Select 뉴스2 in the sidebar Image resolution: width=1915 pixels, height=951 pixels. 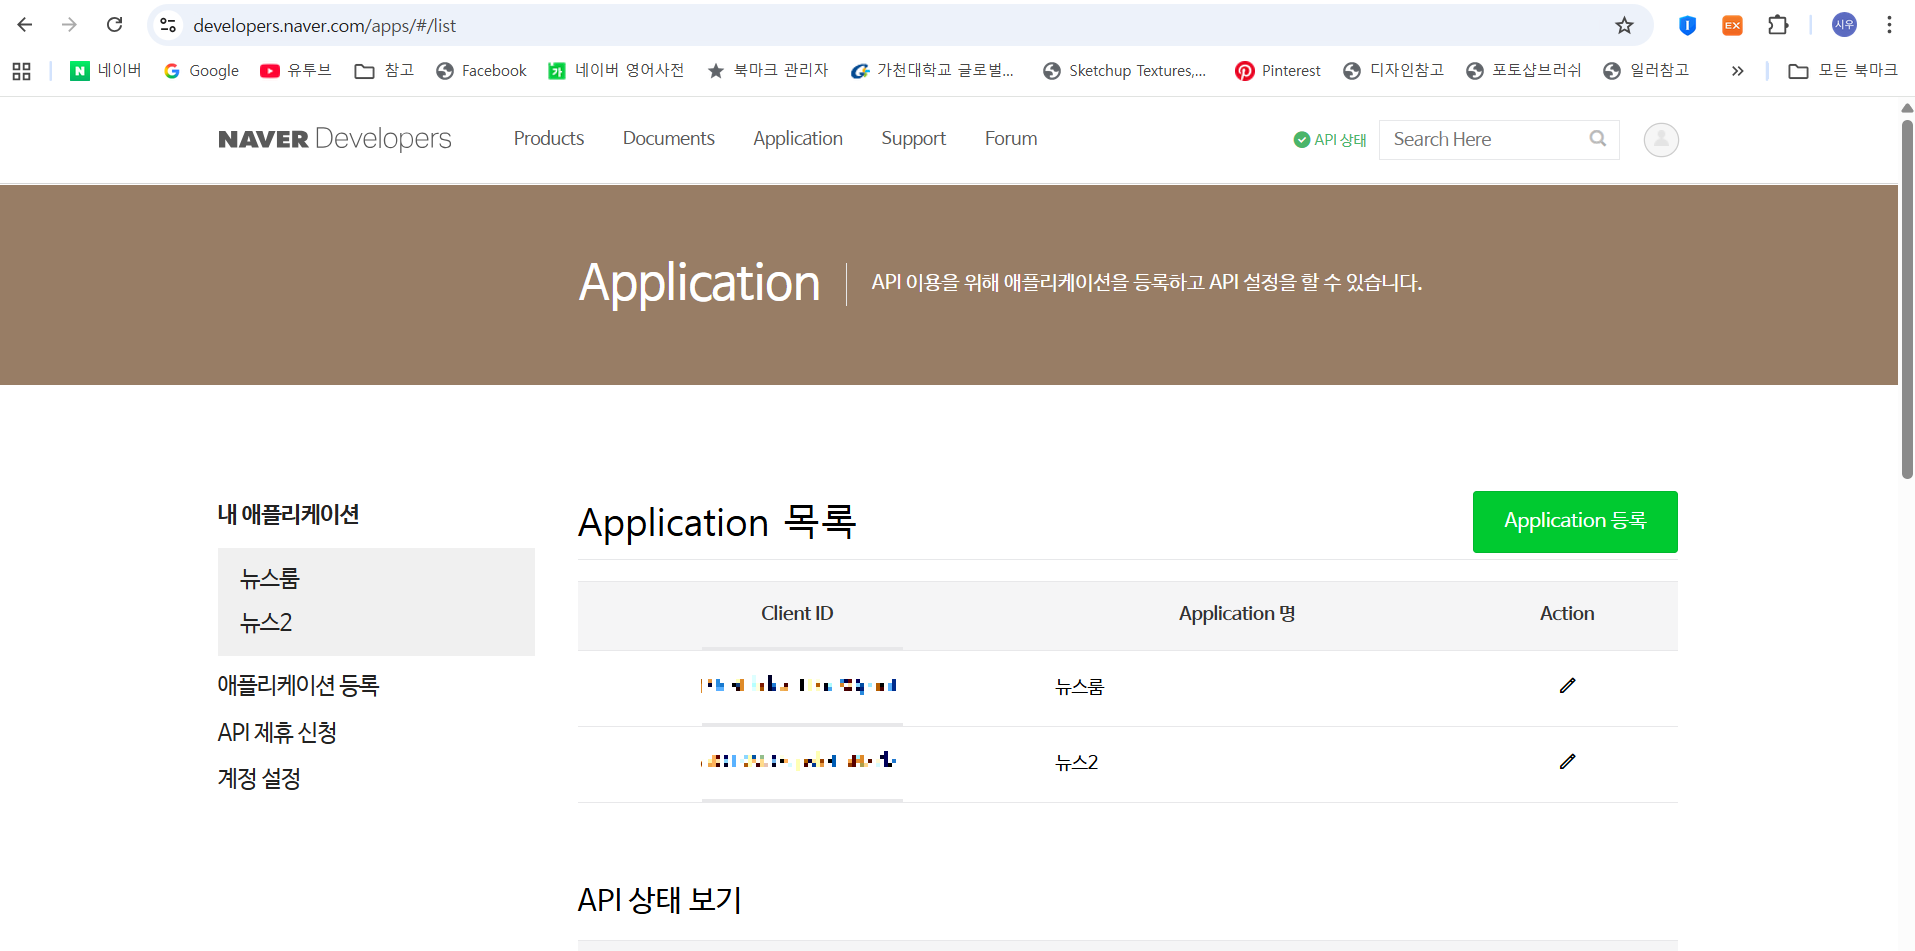(x=266, y=623)
